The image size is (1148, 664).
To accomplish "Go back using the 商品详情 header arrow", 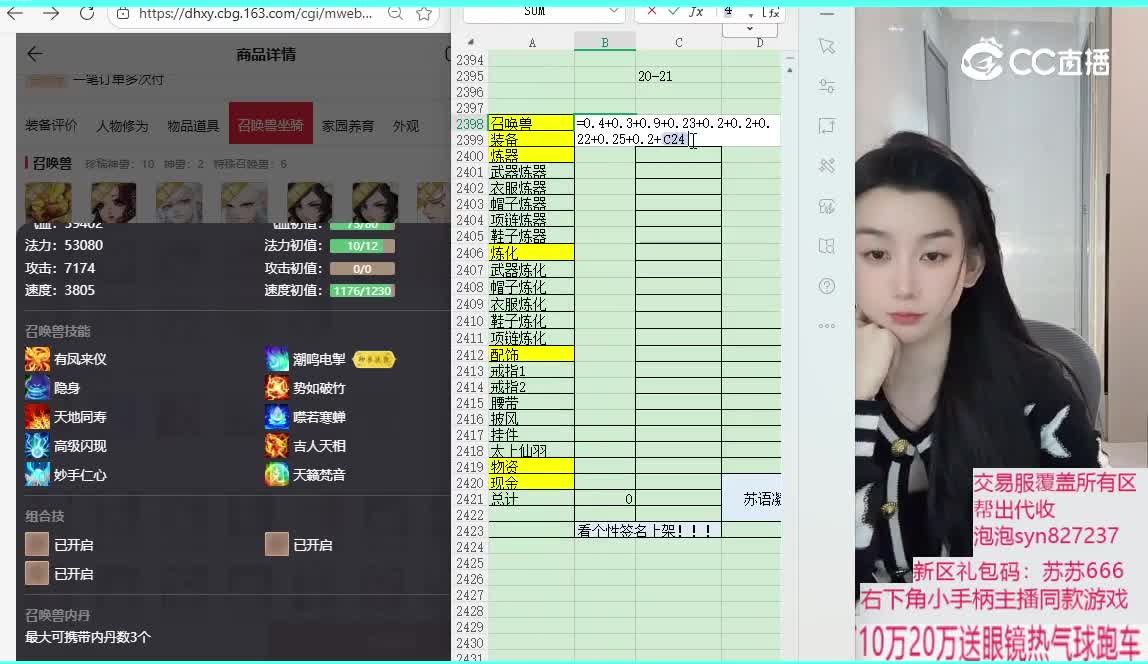I will 35,54.
